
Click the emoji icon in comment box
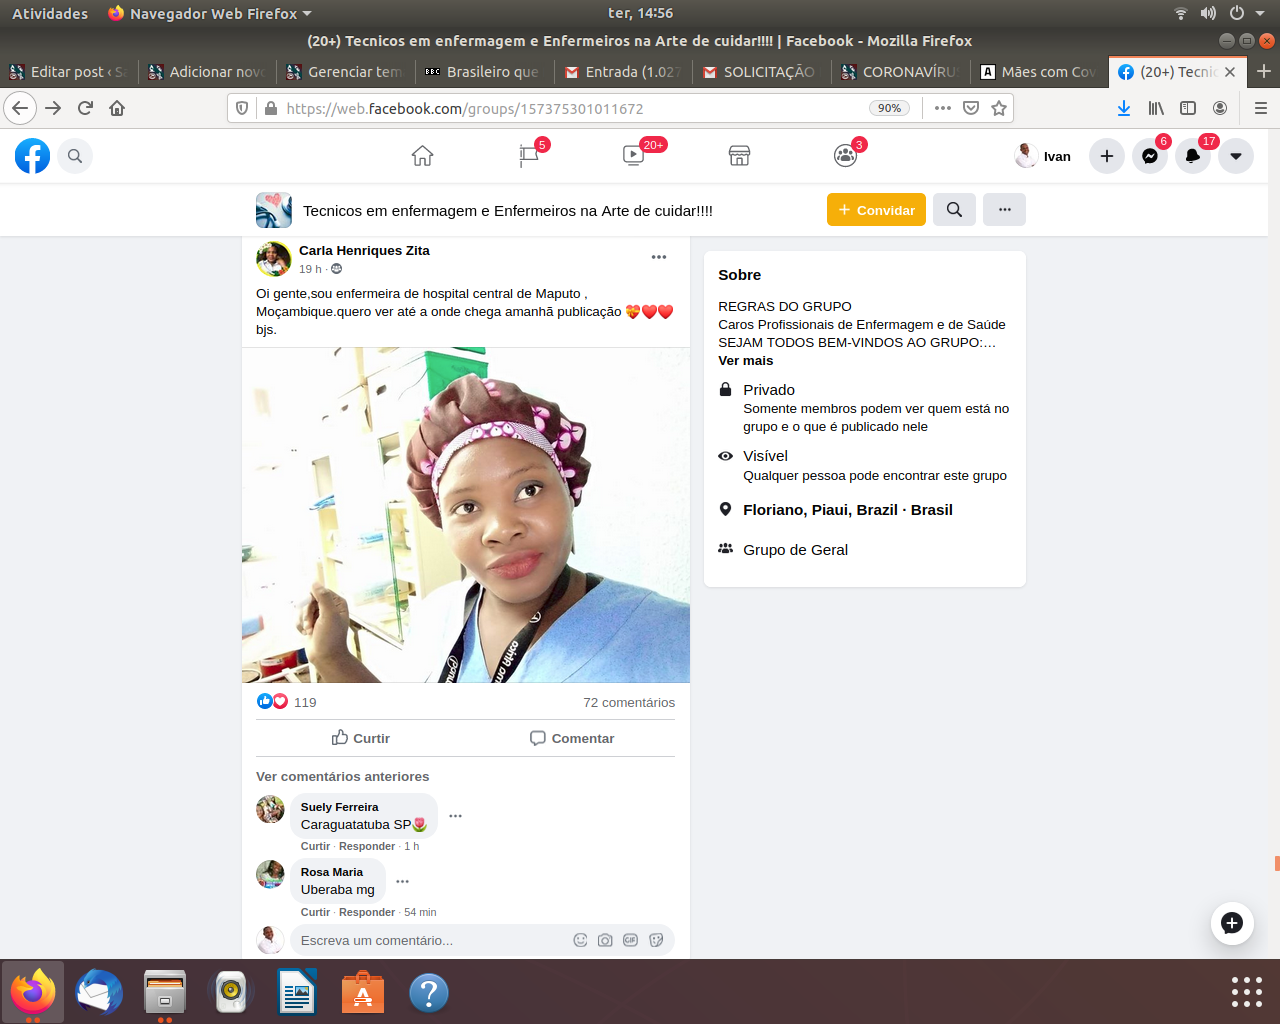tap(580, 940)
